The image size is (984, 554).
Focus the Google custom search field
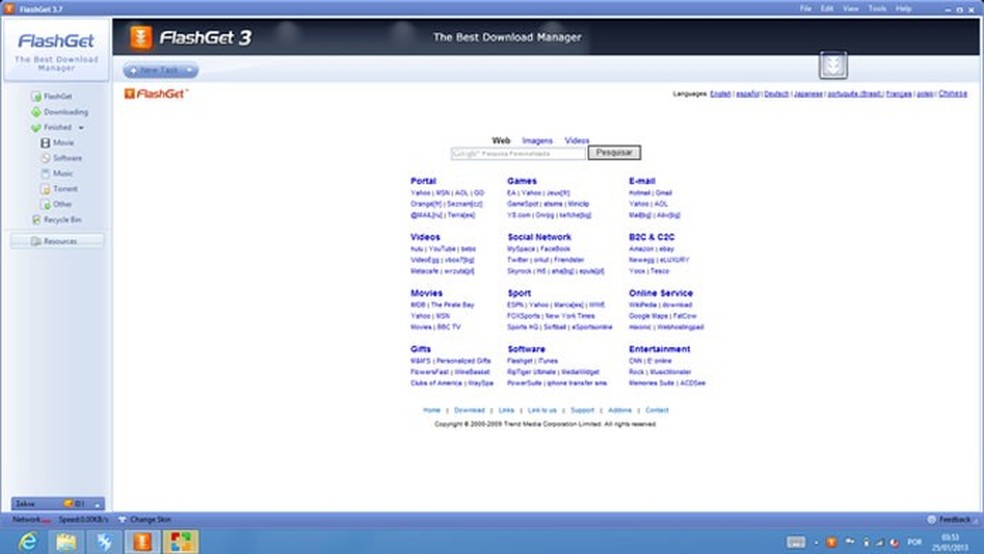(x=518, y=154)
